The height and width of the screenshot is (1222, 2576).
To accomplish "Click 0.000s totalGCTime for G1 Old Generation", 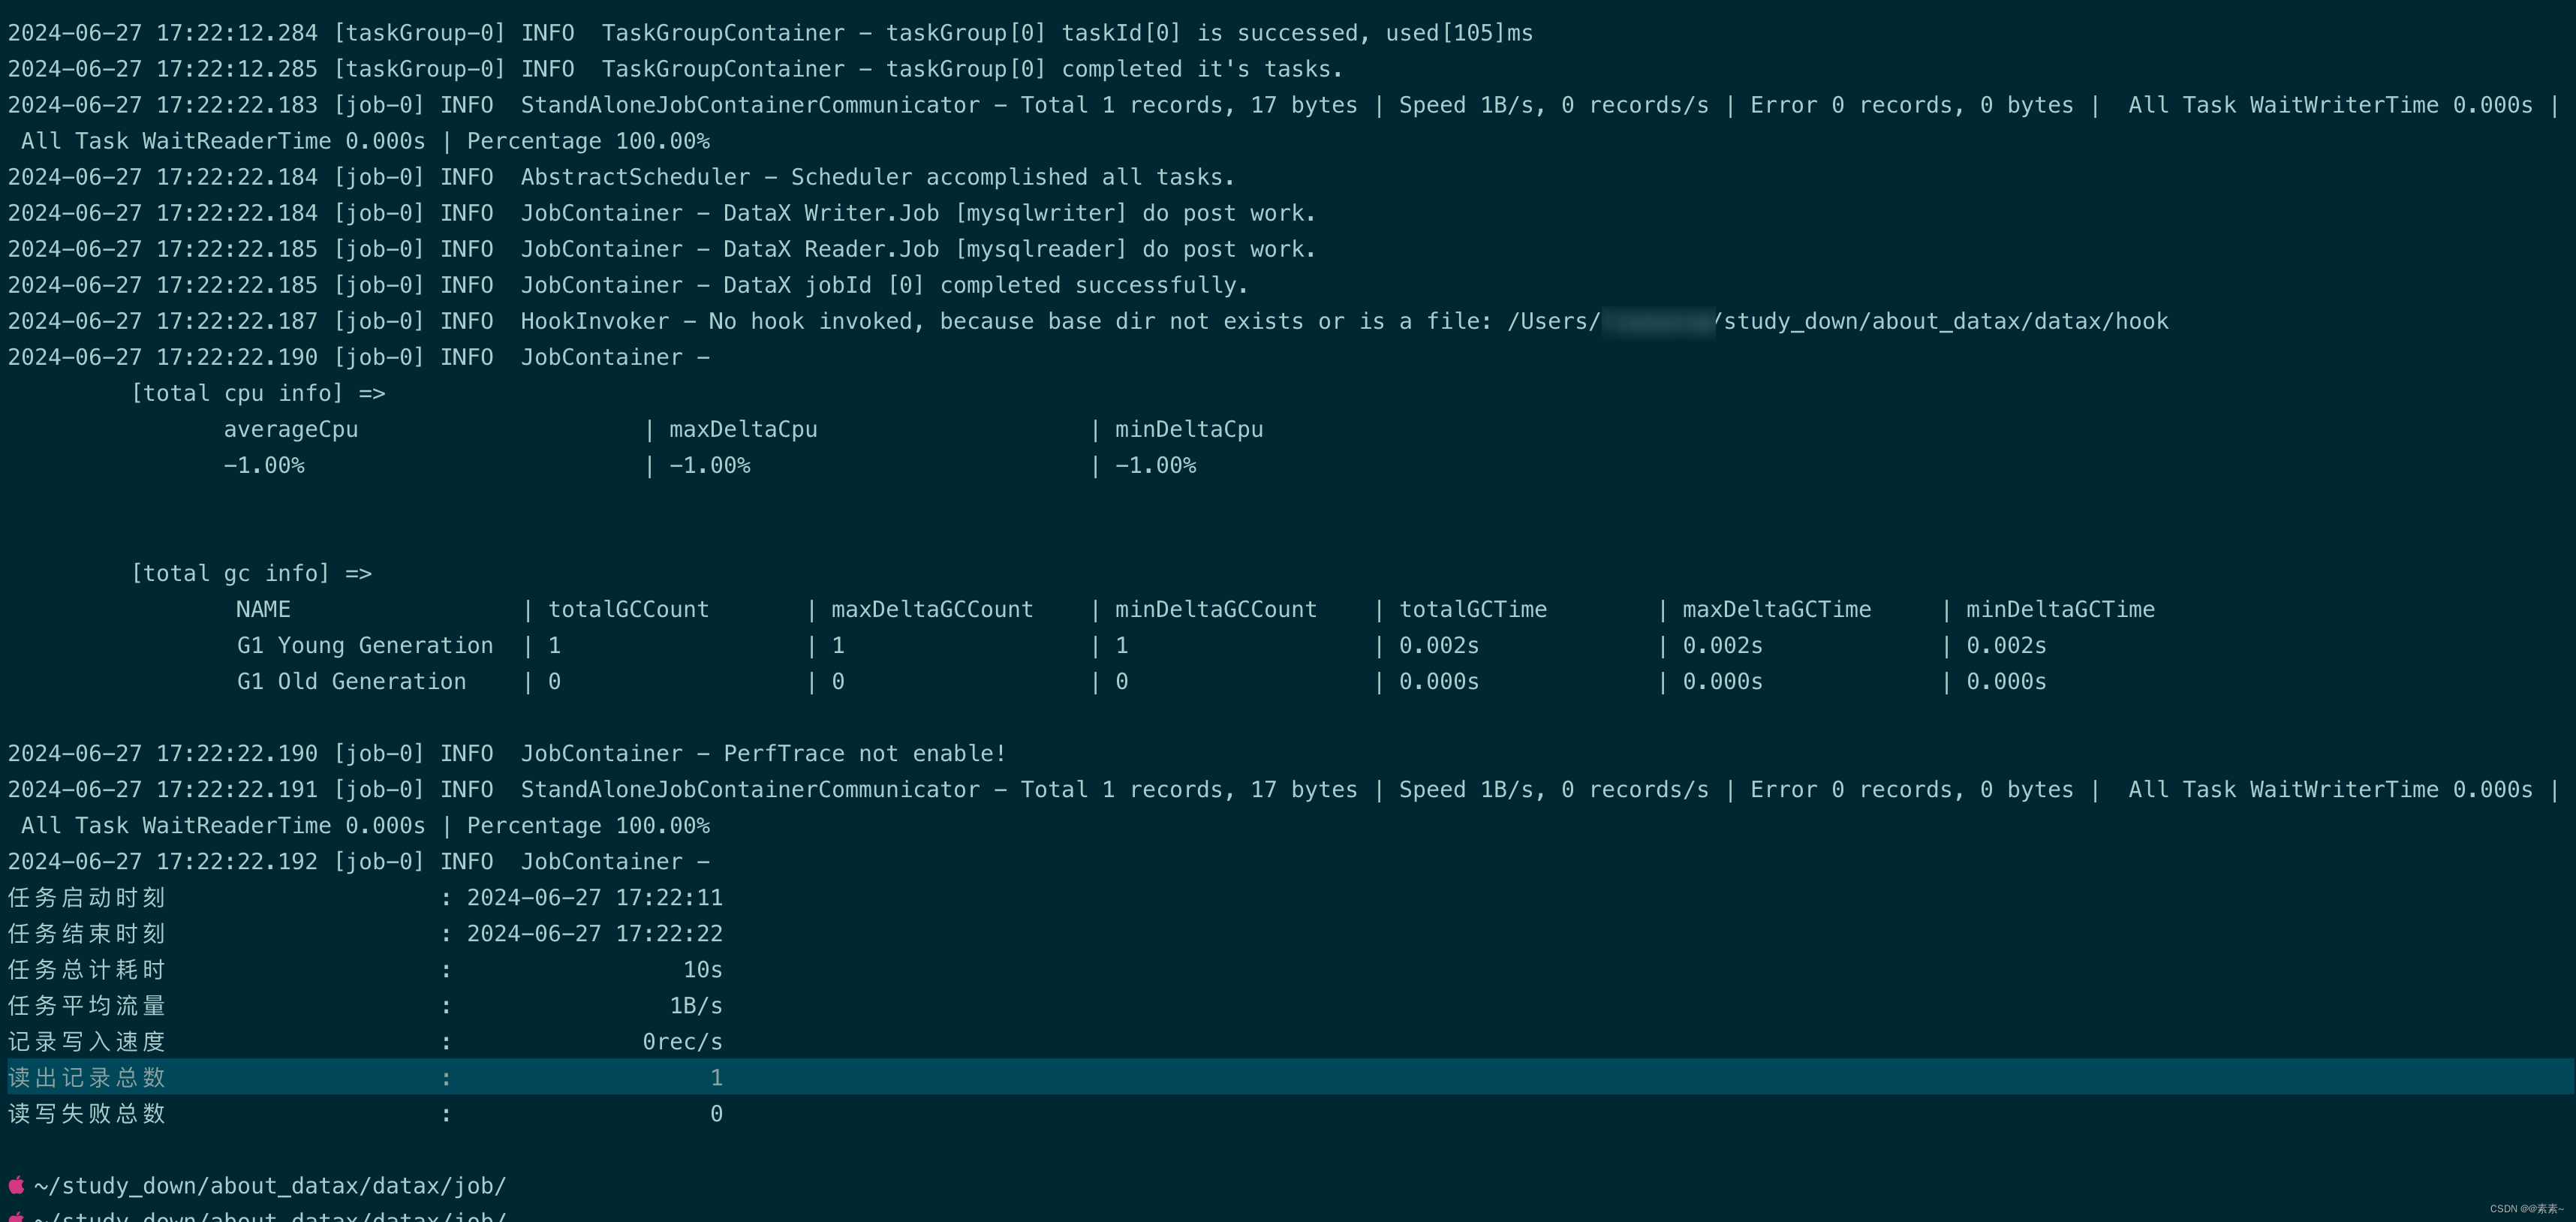I will [1438, 681].
